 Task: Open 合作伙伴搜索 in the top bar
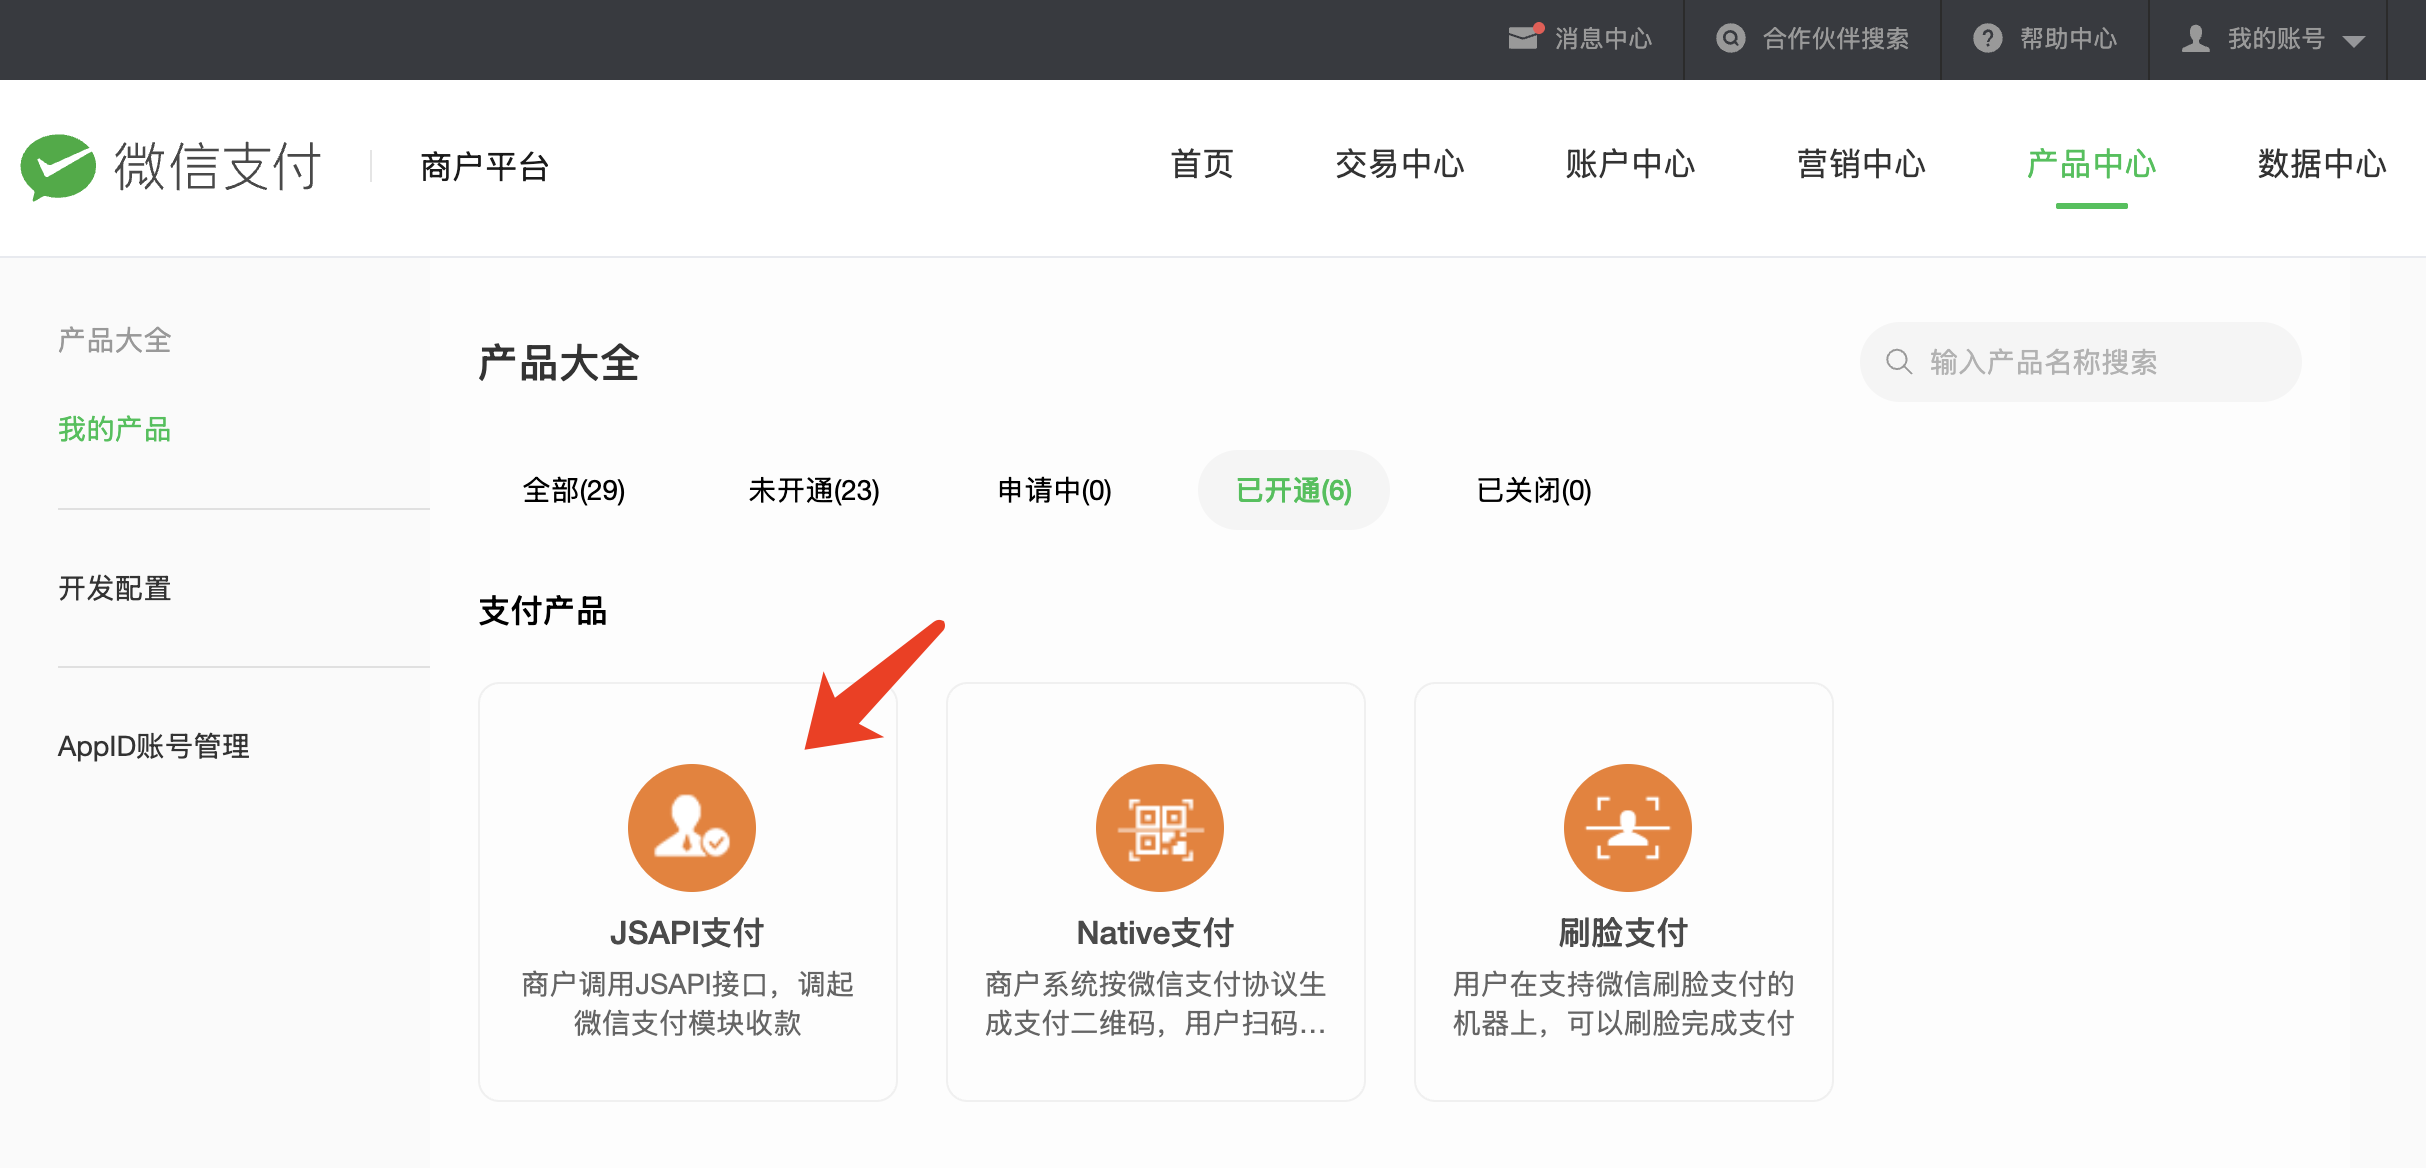[x=1836, y=38]
